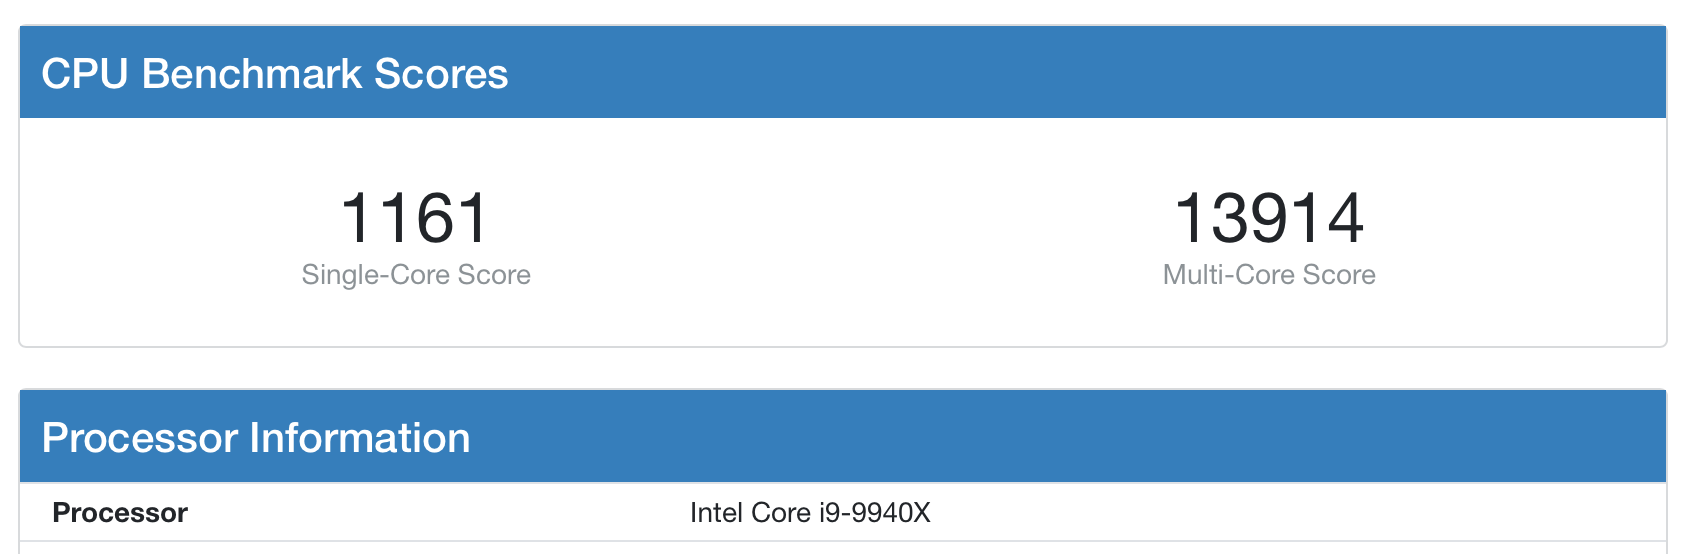
Task: Select the bold Processor row label
Action: pos(120,513)
